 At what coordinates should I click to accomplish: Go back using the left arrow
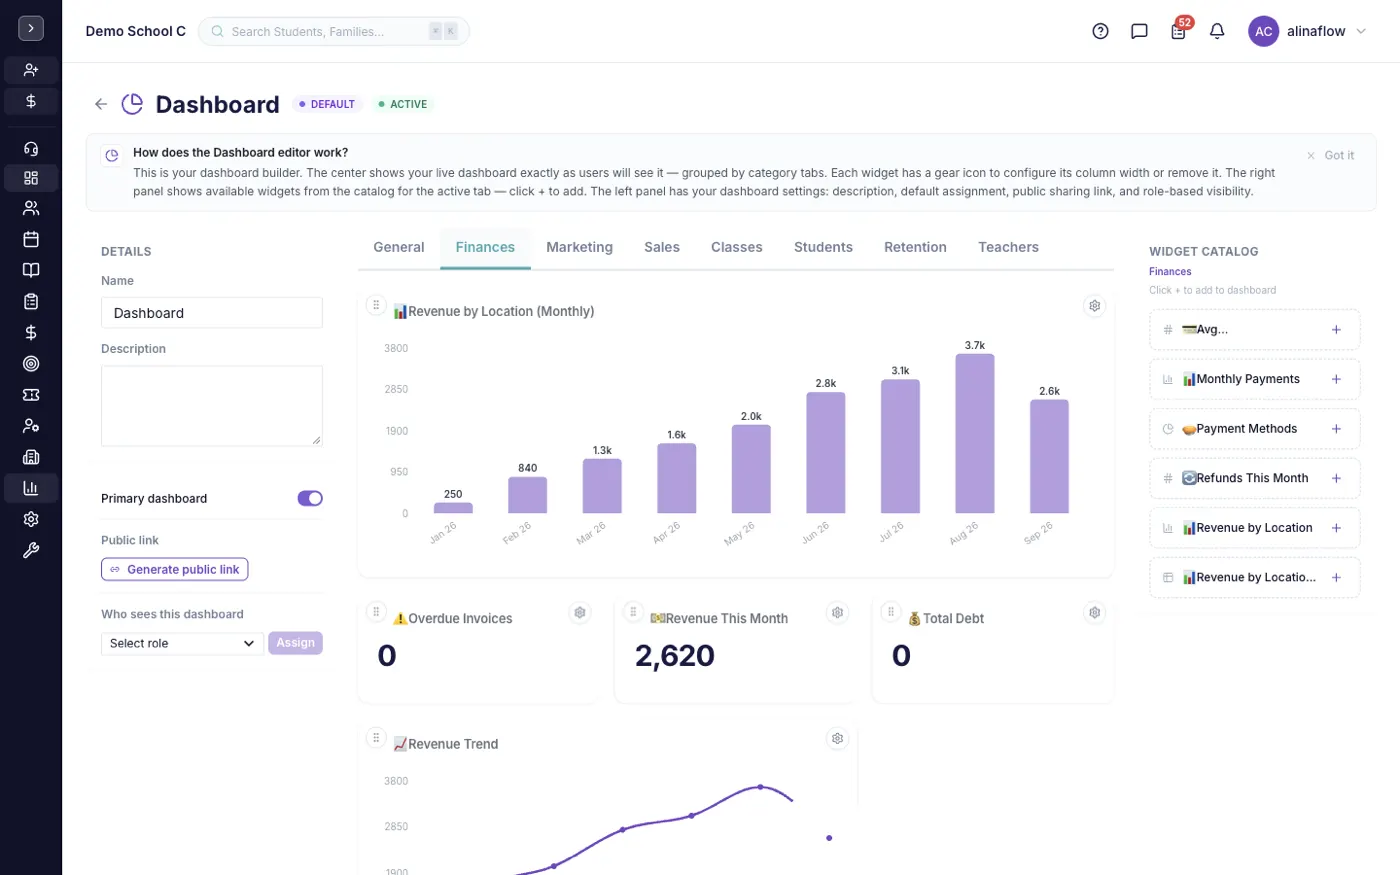(x=101, y=104)
